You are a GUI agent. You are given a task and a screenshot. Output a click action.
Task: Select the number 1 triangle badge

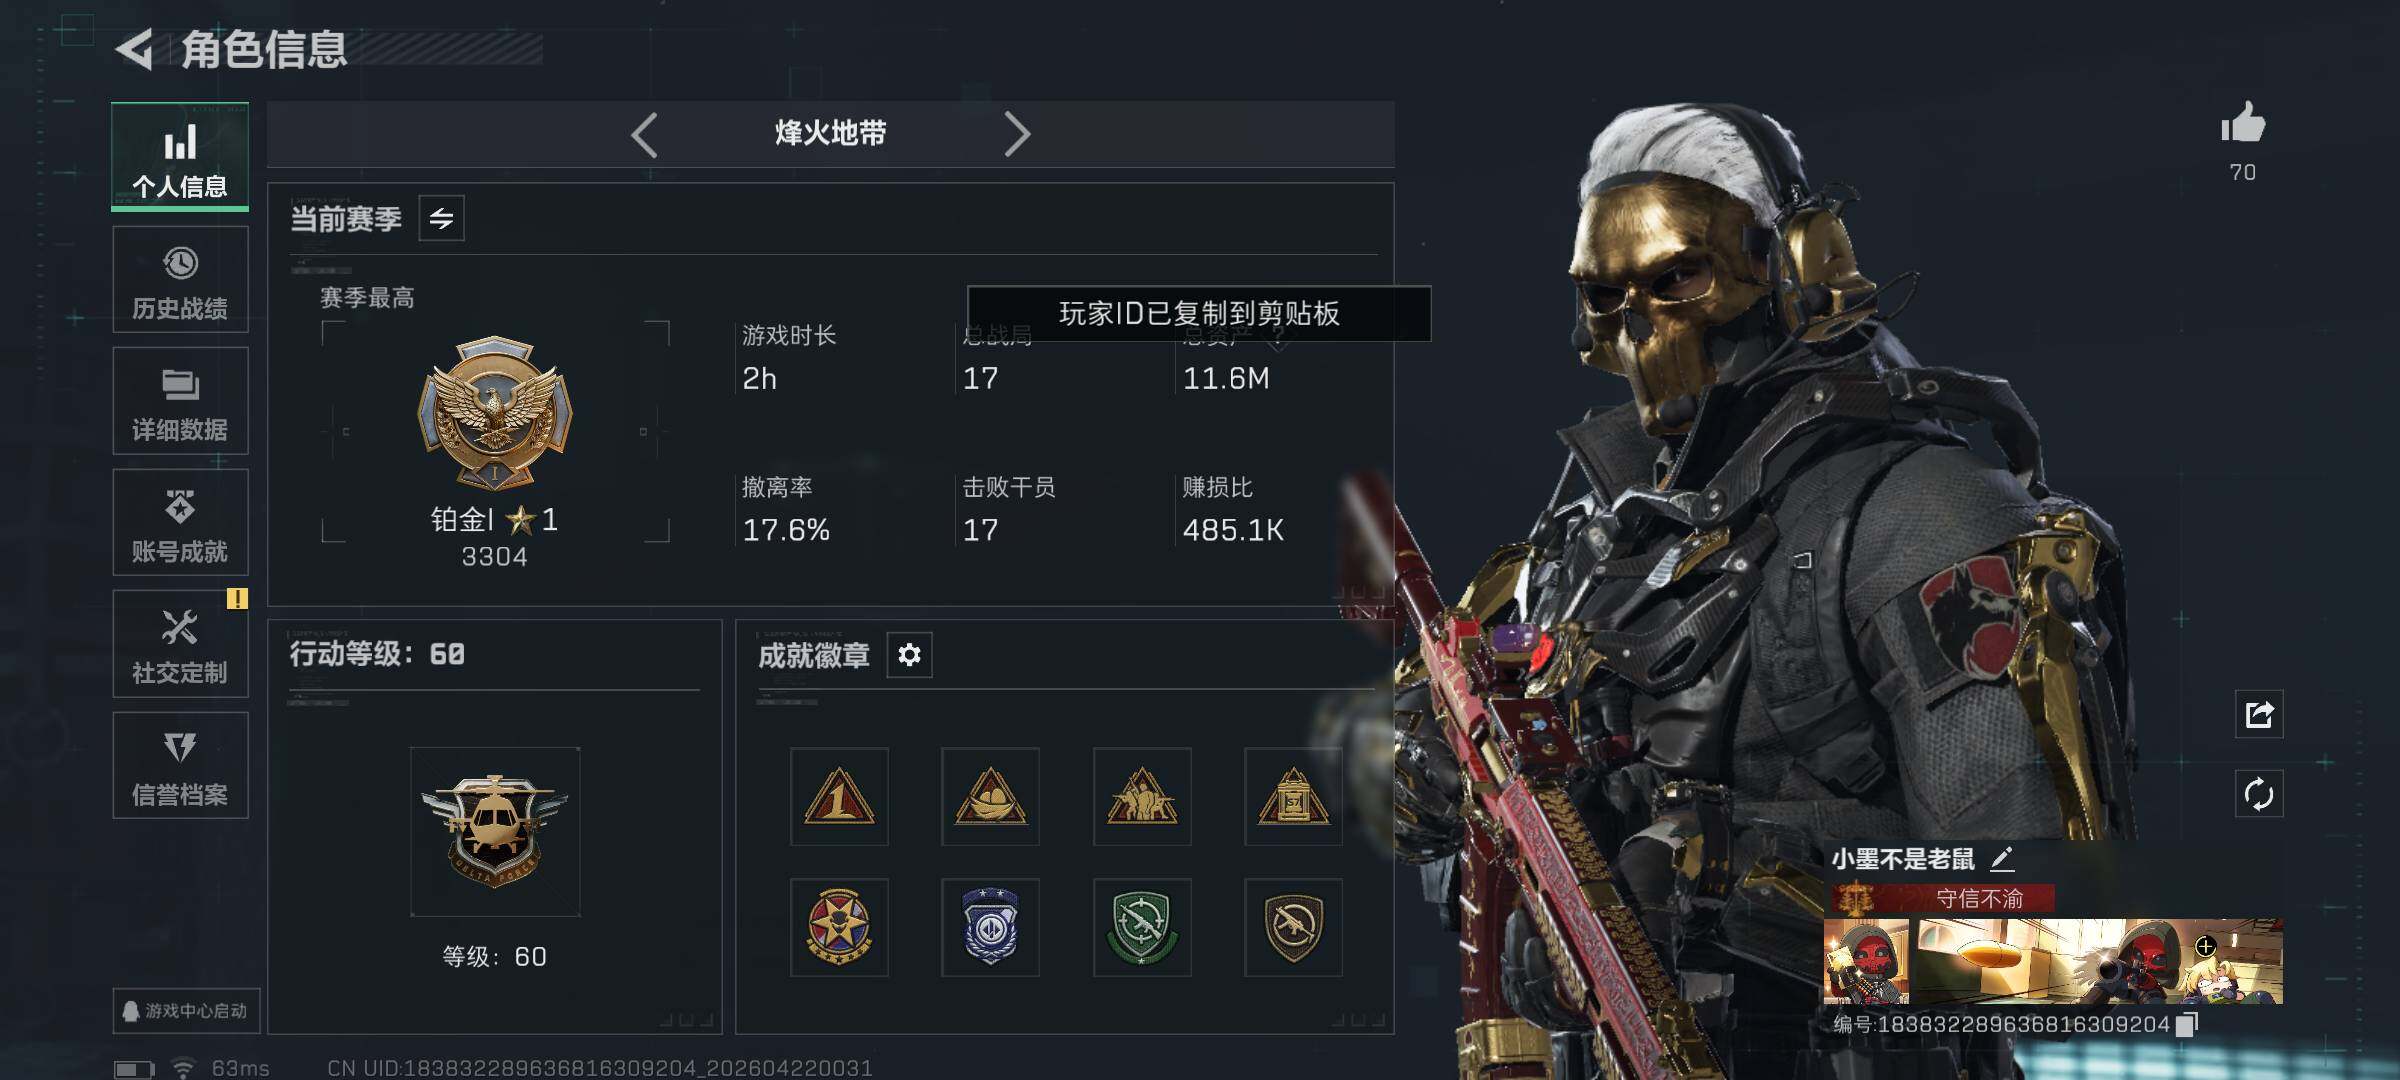pyautogui.click(x=839, y=796)
